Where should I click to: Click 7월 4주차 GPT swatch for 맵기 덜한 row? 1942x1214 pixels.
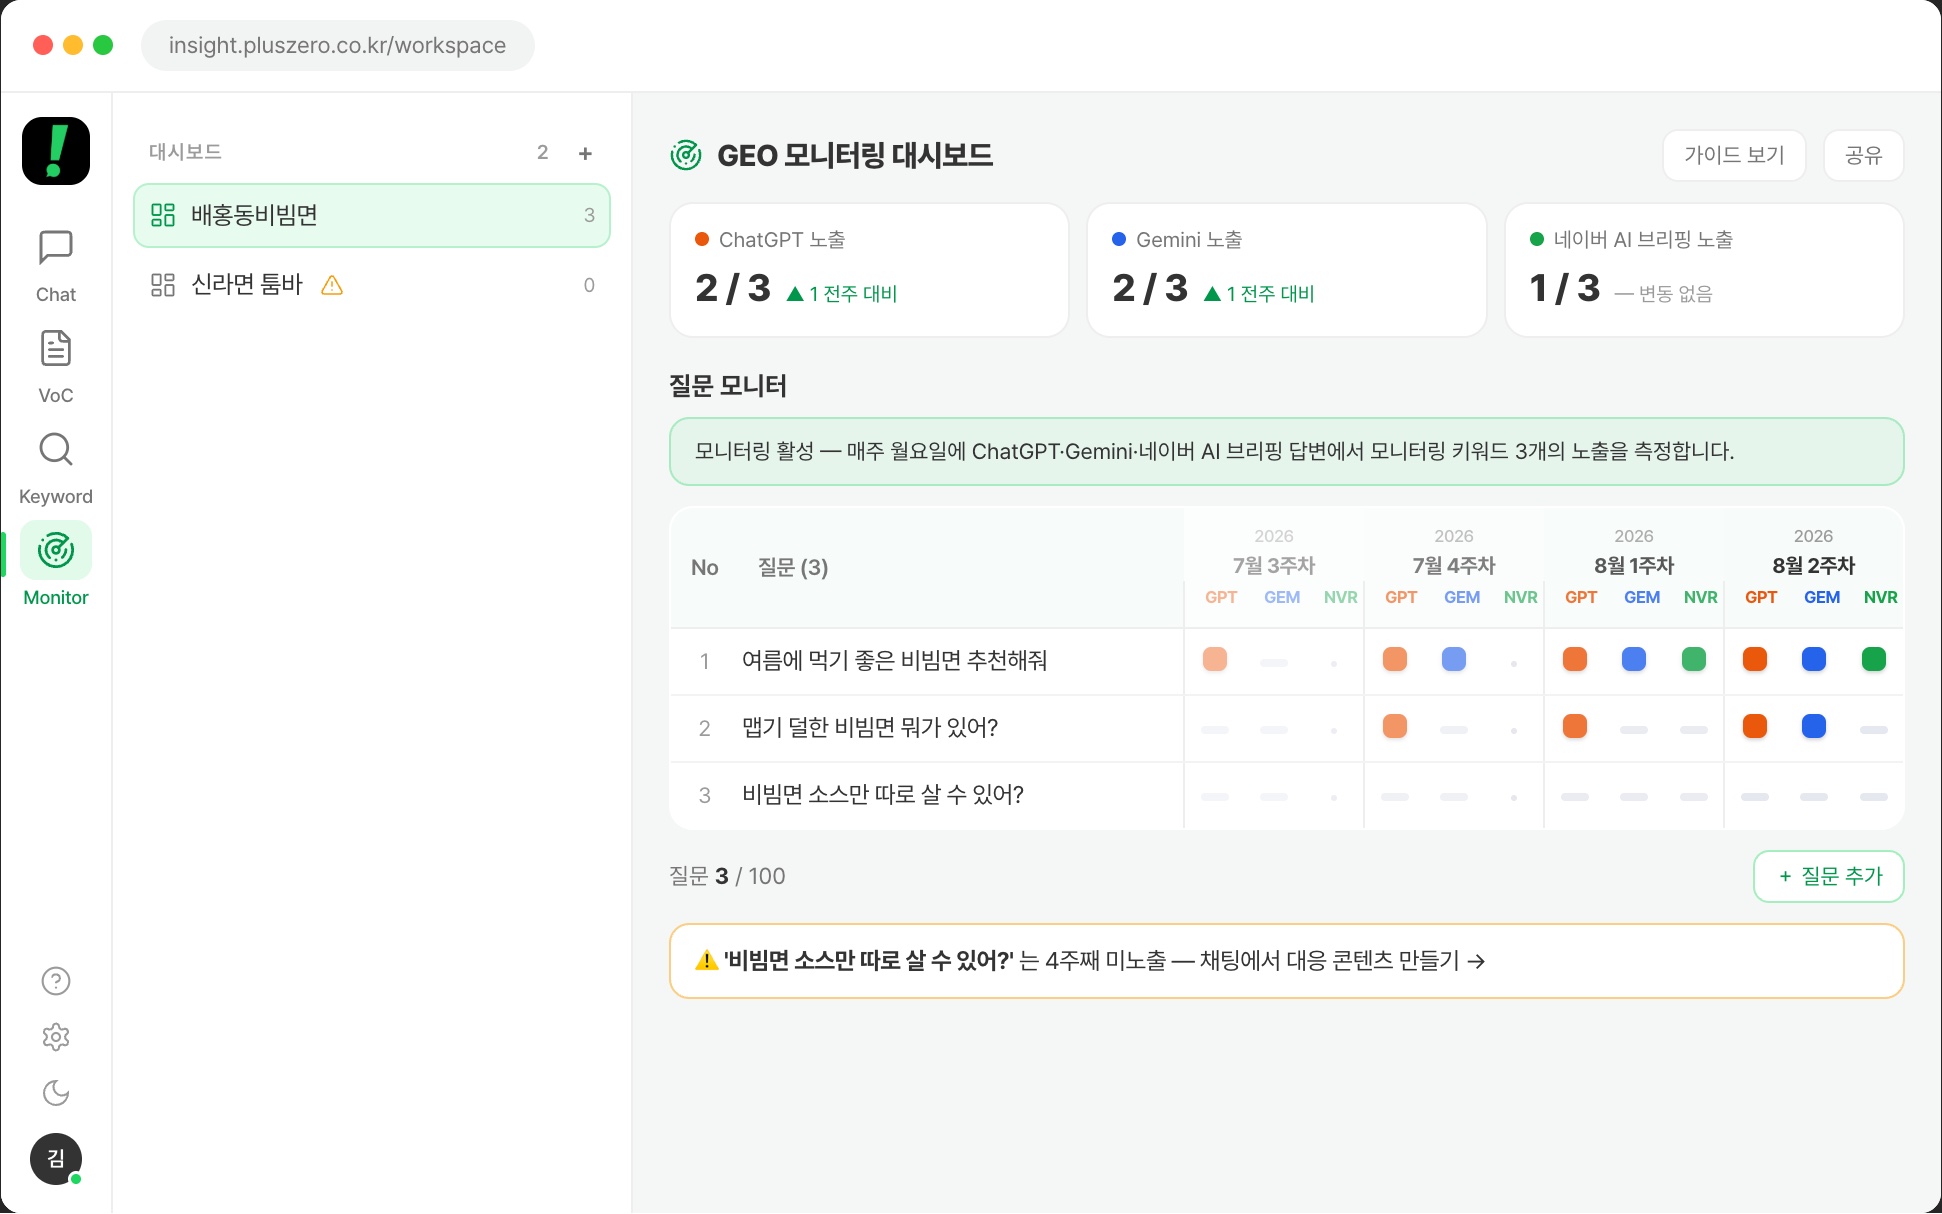[1394, 726]
